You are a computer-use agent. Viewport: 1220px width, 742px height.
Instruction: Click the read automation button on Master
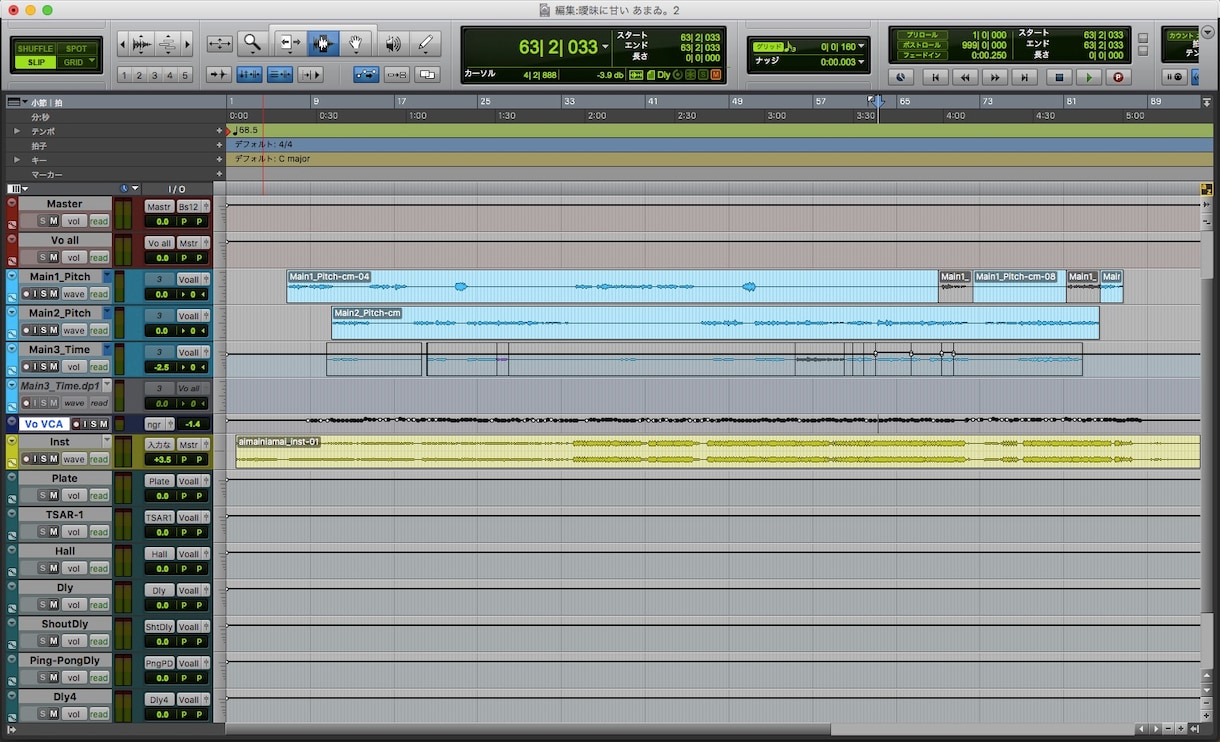[99, 221]
